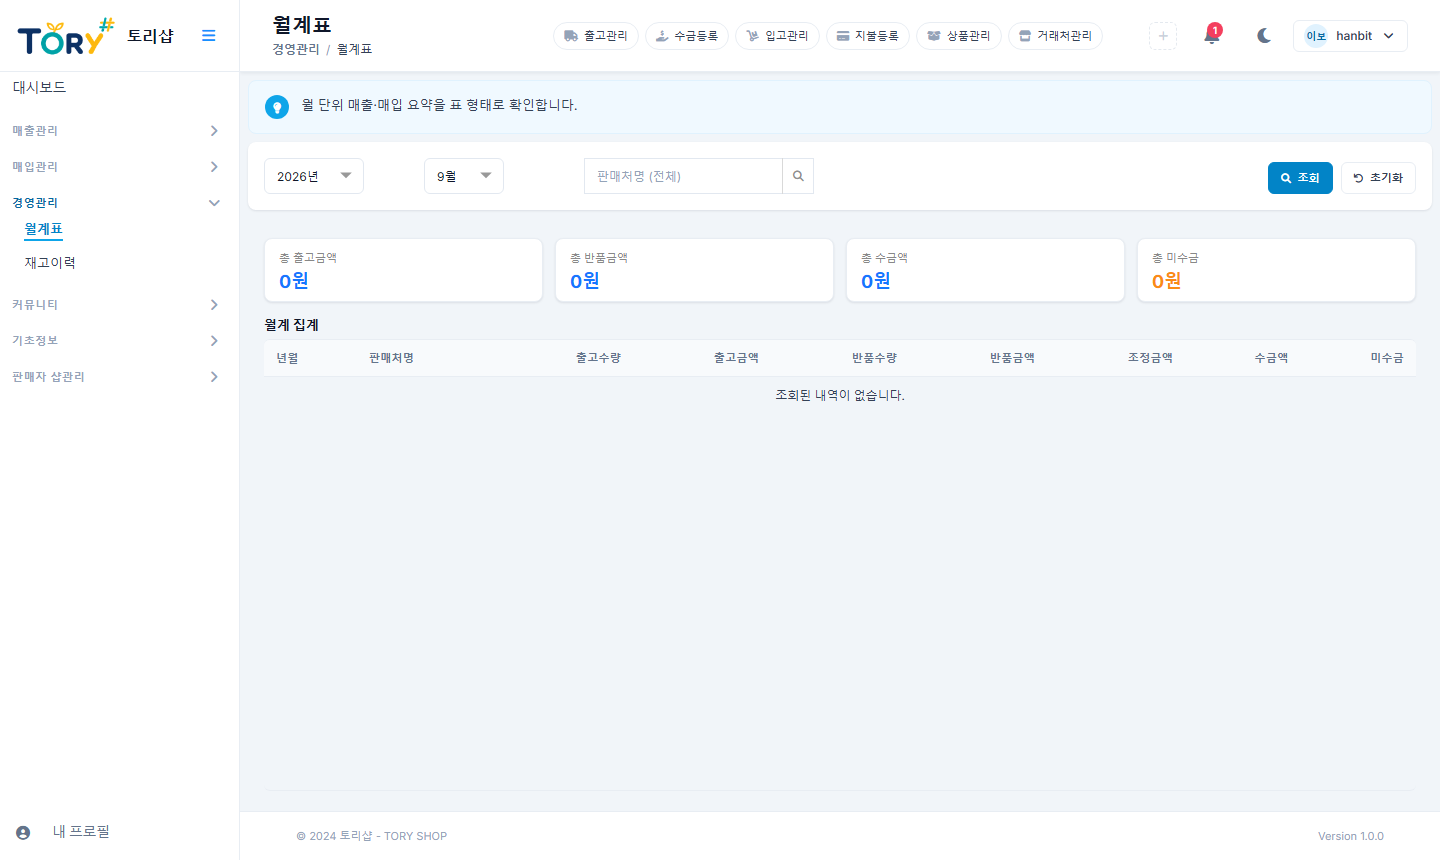Open 지불등록 shortcut
The width and height of the screenshot is (1440, 860).
(x=868, y=36)
